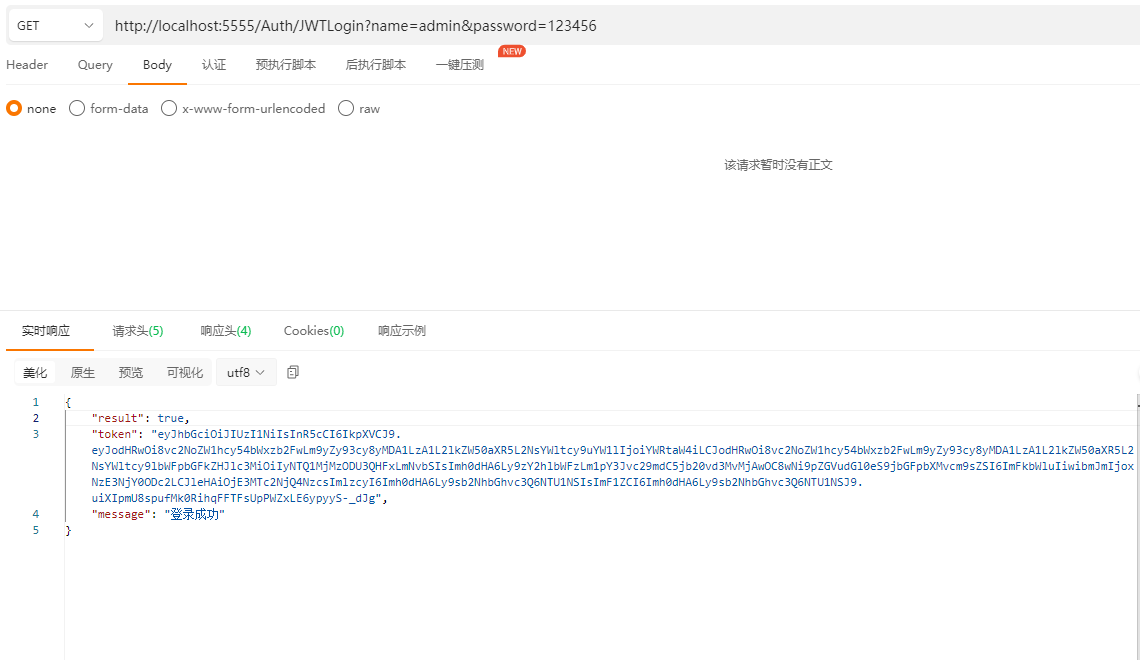
Task: Select the none body radio button
Action: pyautogui.click(x=14, y=108)
